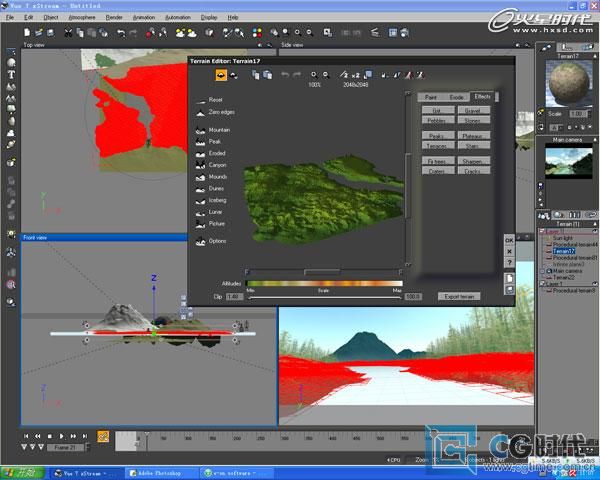The height and width of the screenshot is (480, 600).
Task: Click the scissors Cut icon in main toolbar
Action: pyautogui.click(x=68, y=33)
